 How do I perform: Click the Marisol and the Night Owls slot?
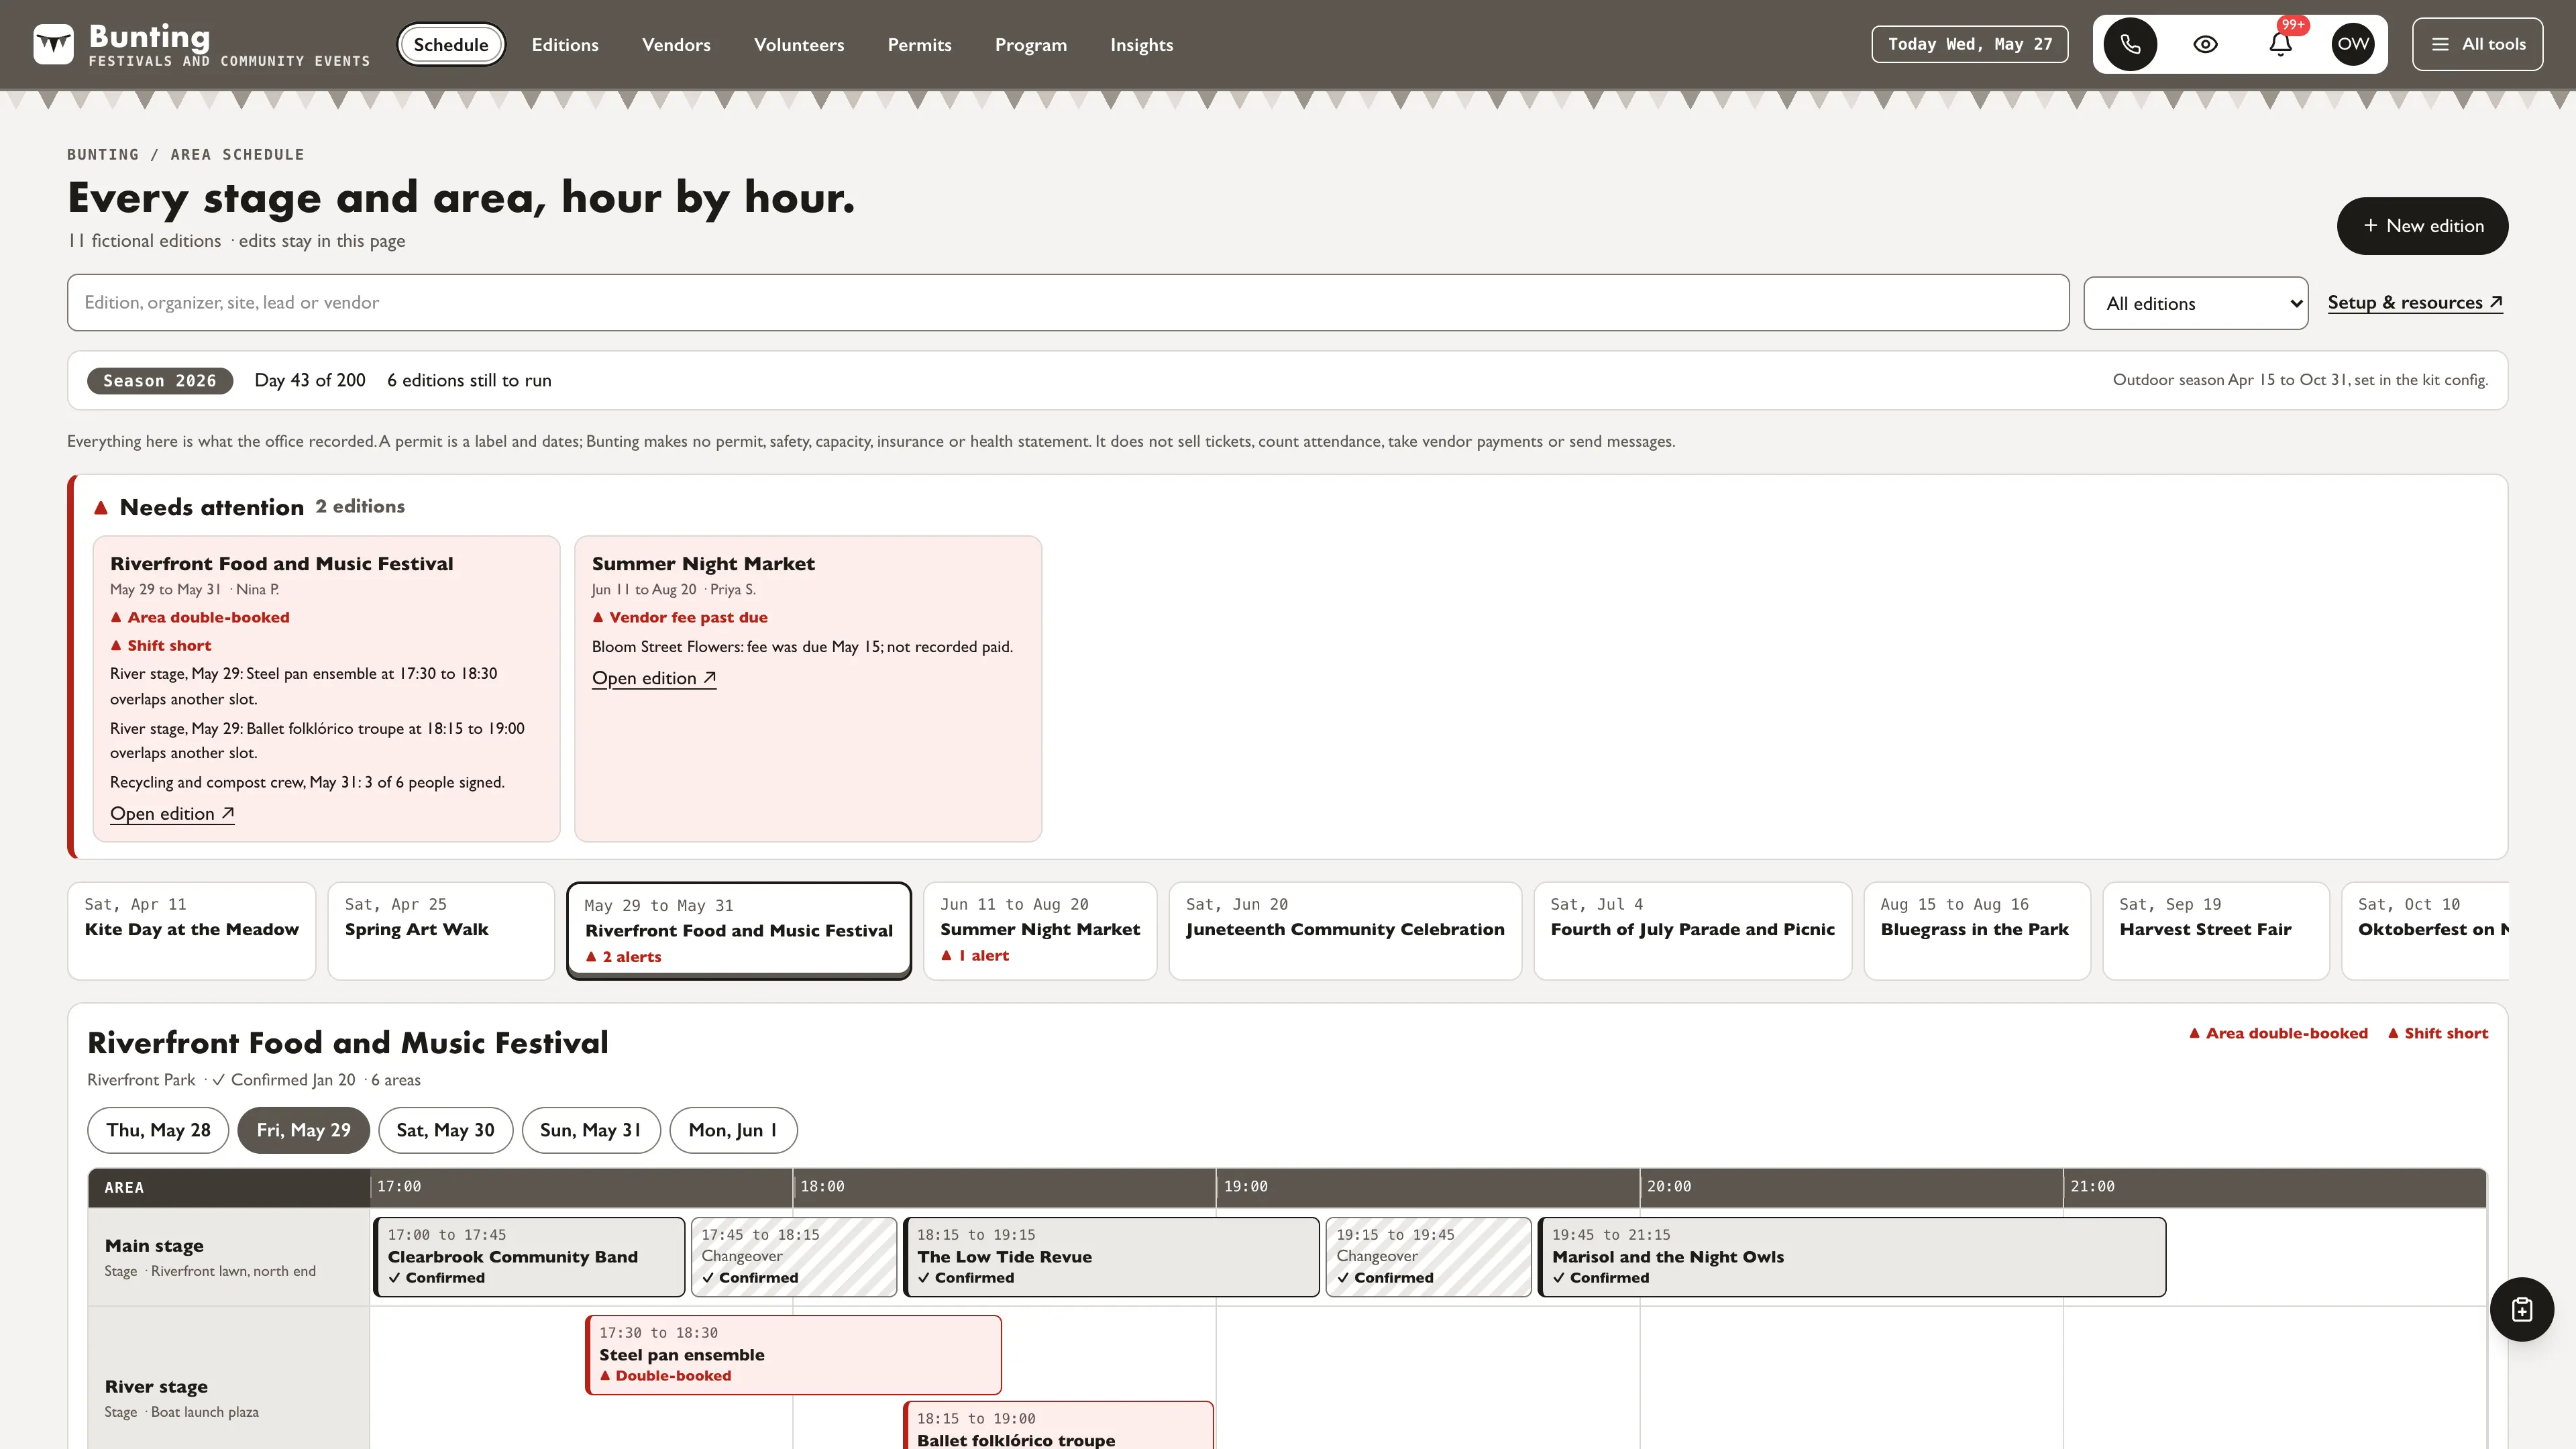tap(1851, 1257)
